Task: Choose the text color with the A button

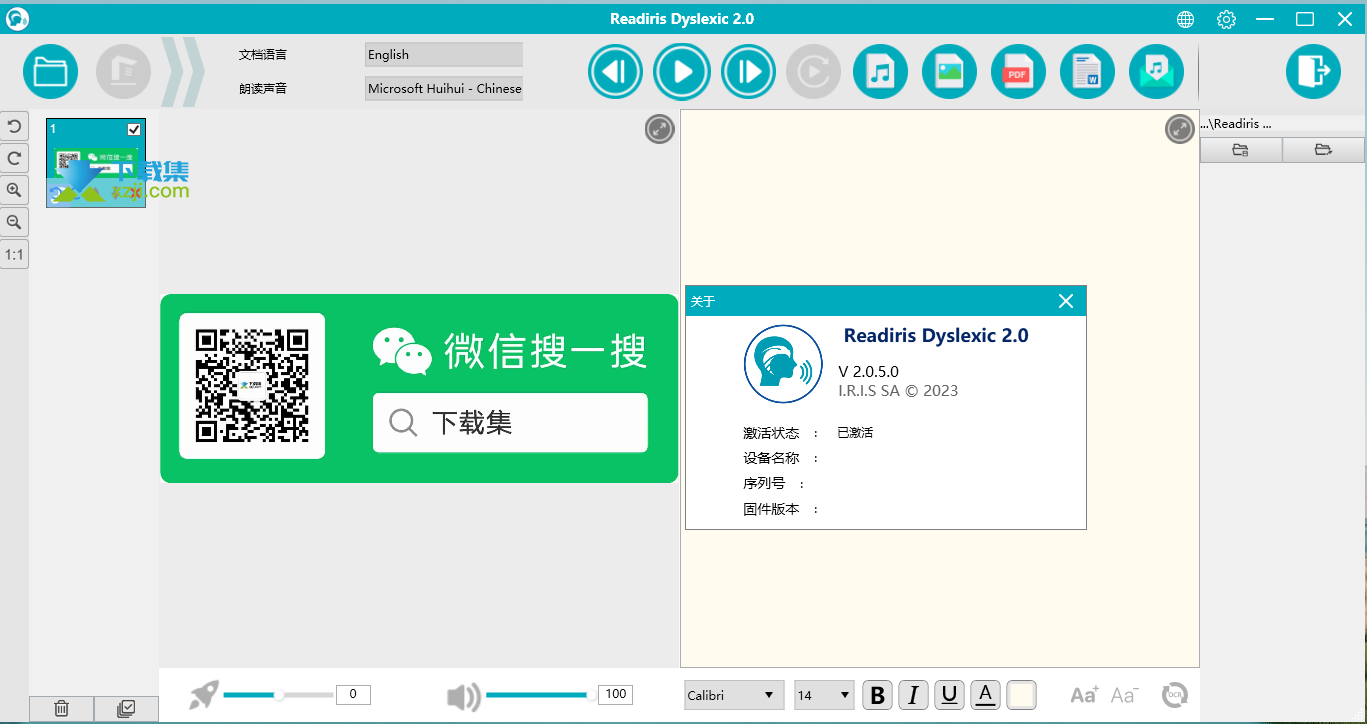Action: (985, 695)
